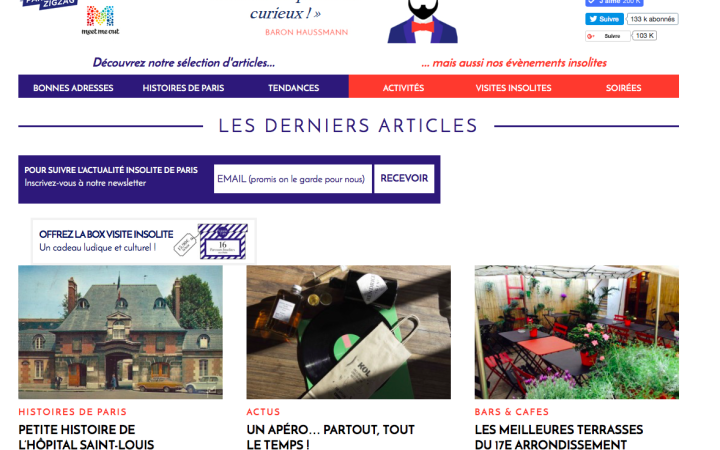Image resolution: width=720 pixels, height=450 pixels.
Task: Open Les Meilleures Terrasses du 17e article link
Action: (x=559, y=437)
